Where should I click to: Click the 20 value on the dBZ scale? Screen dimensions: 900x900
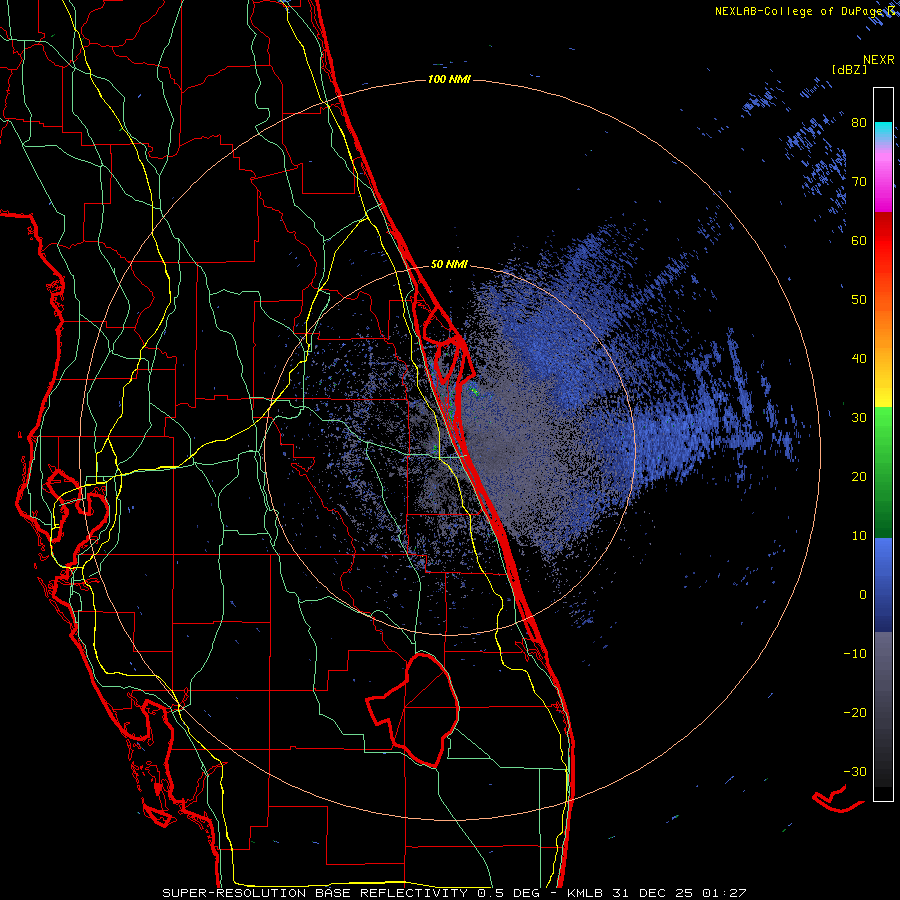pos(859,476)
